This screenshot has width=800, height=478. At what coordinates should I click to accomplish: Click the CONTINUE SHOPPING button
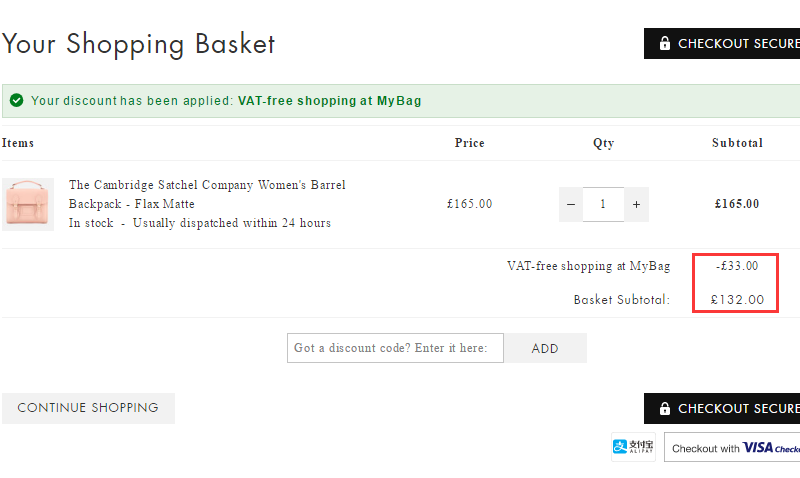pos(88,408)
